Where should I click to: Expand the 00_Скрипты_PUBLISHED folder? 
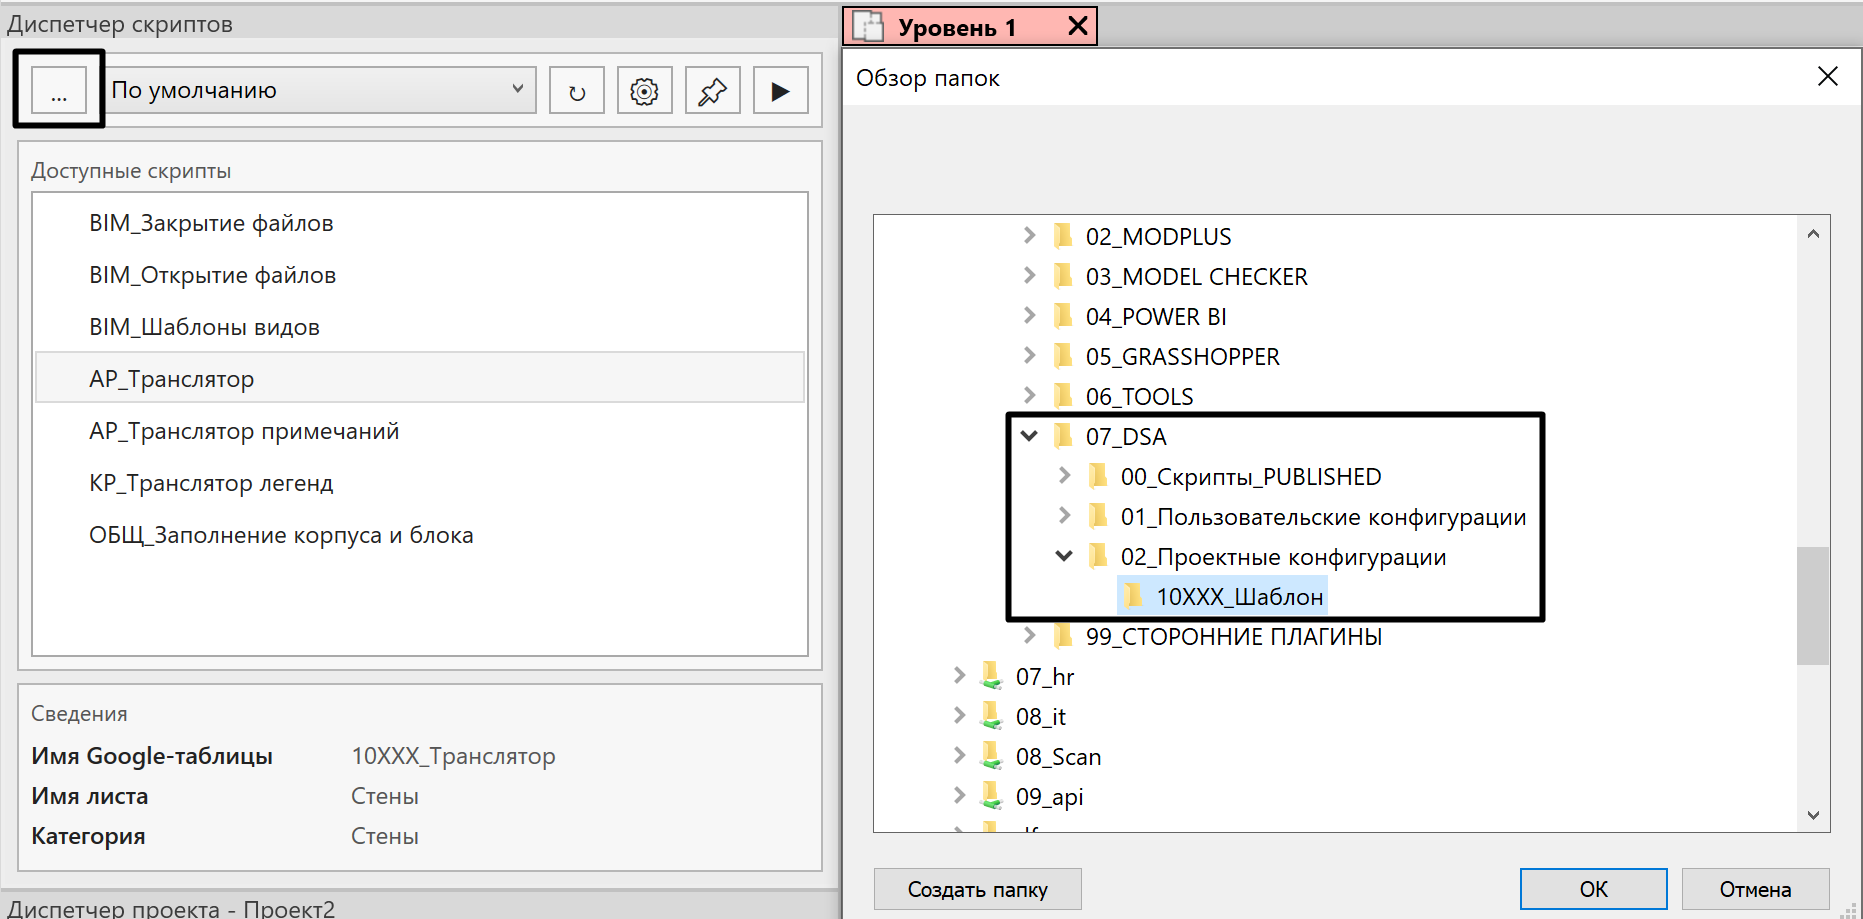[1064, 476]
